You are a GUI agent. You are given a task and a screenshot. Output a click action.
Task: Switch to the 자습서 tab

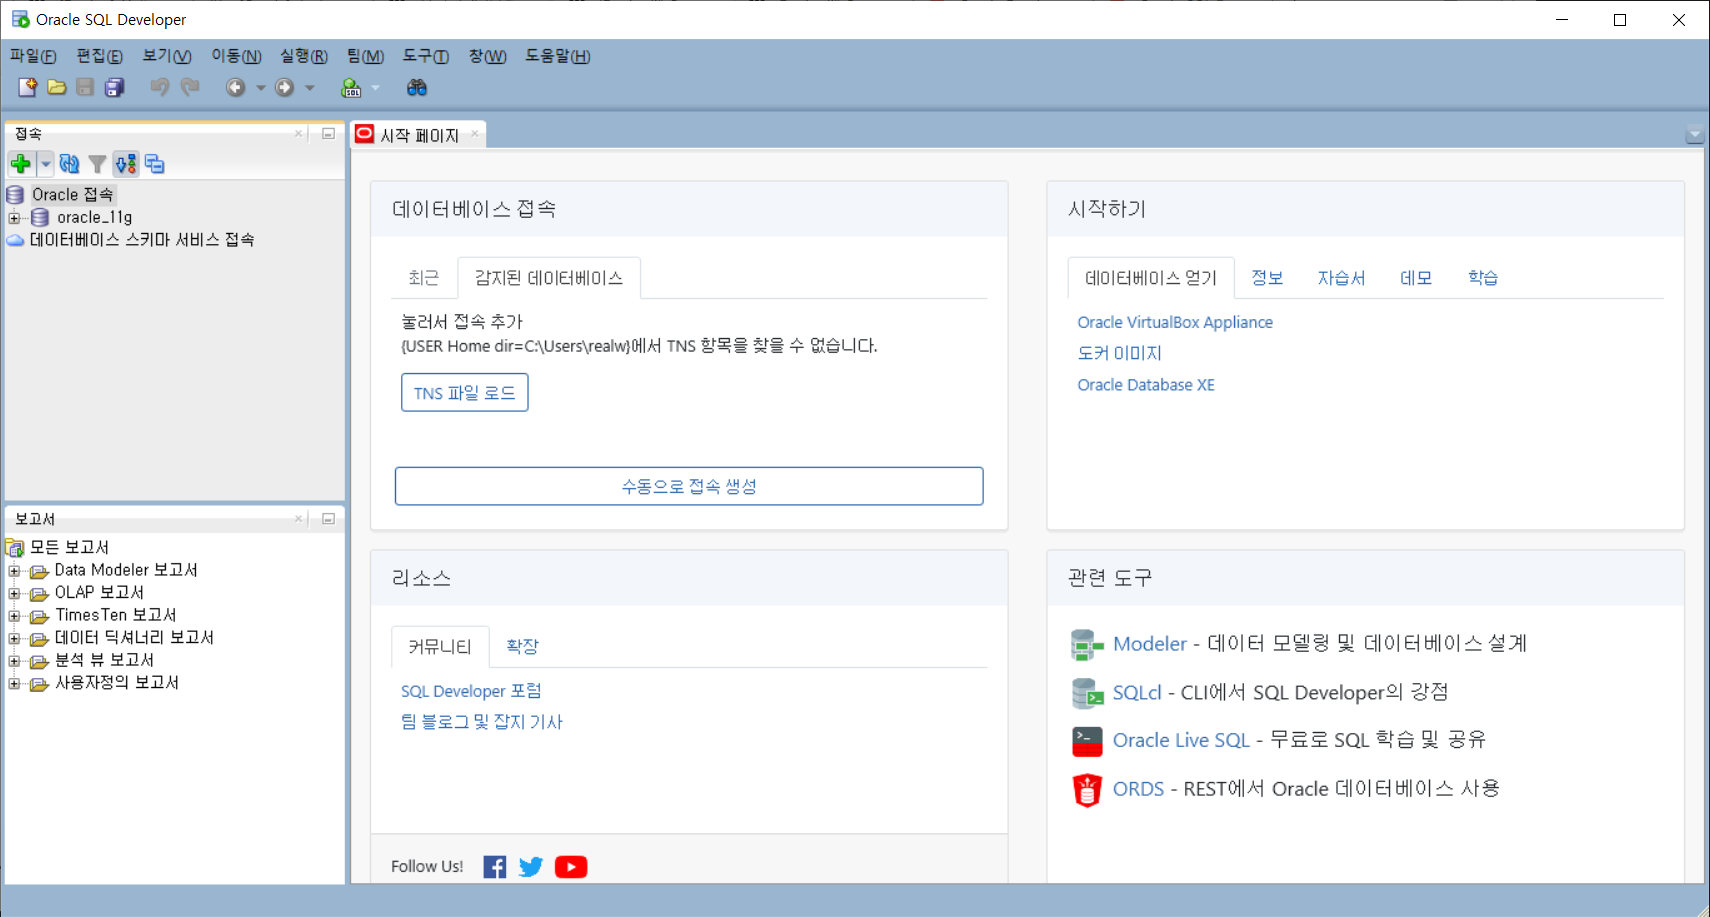[1341, 278]
